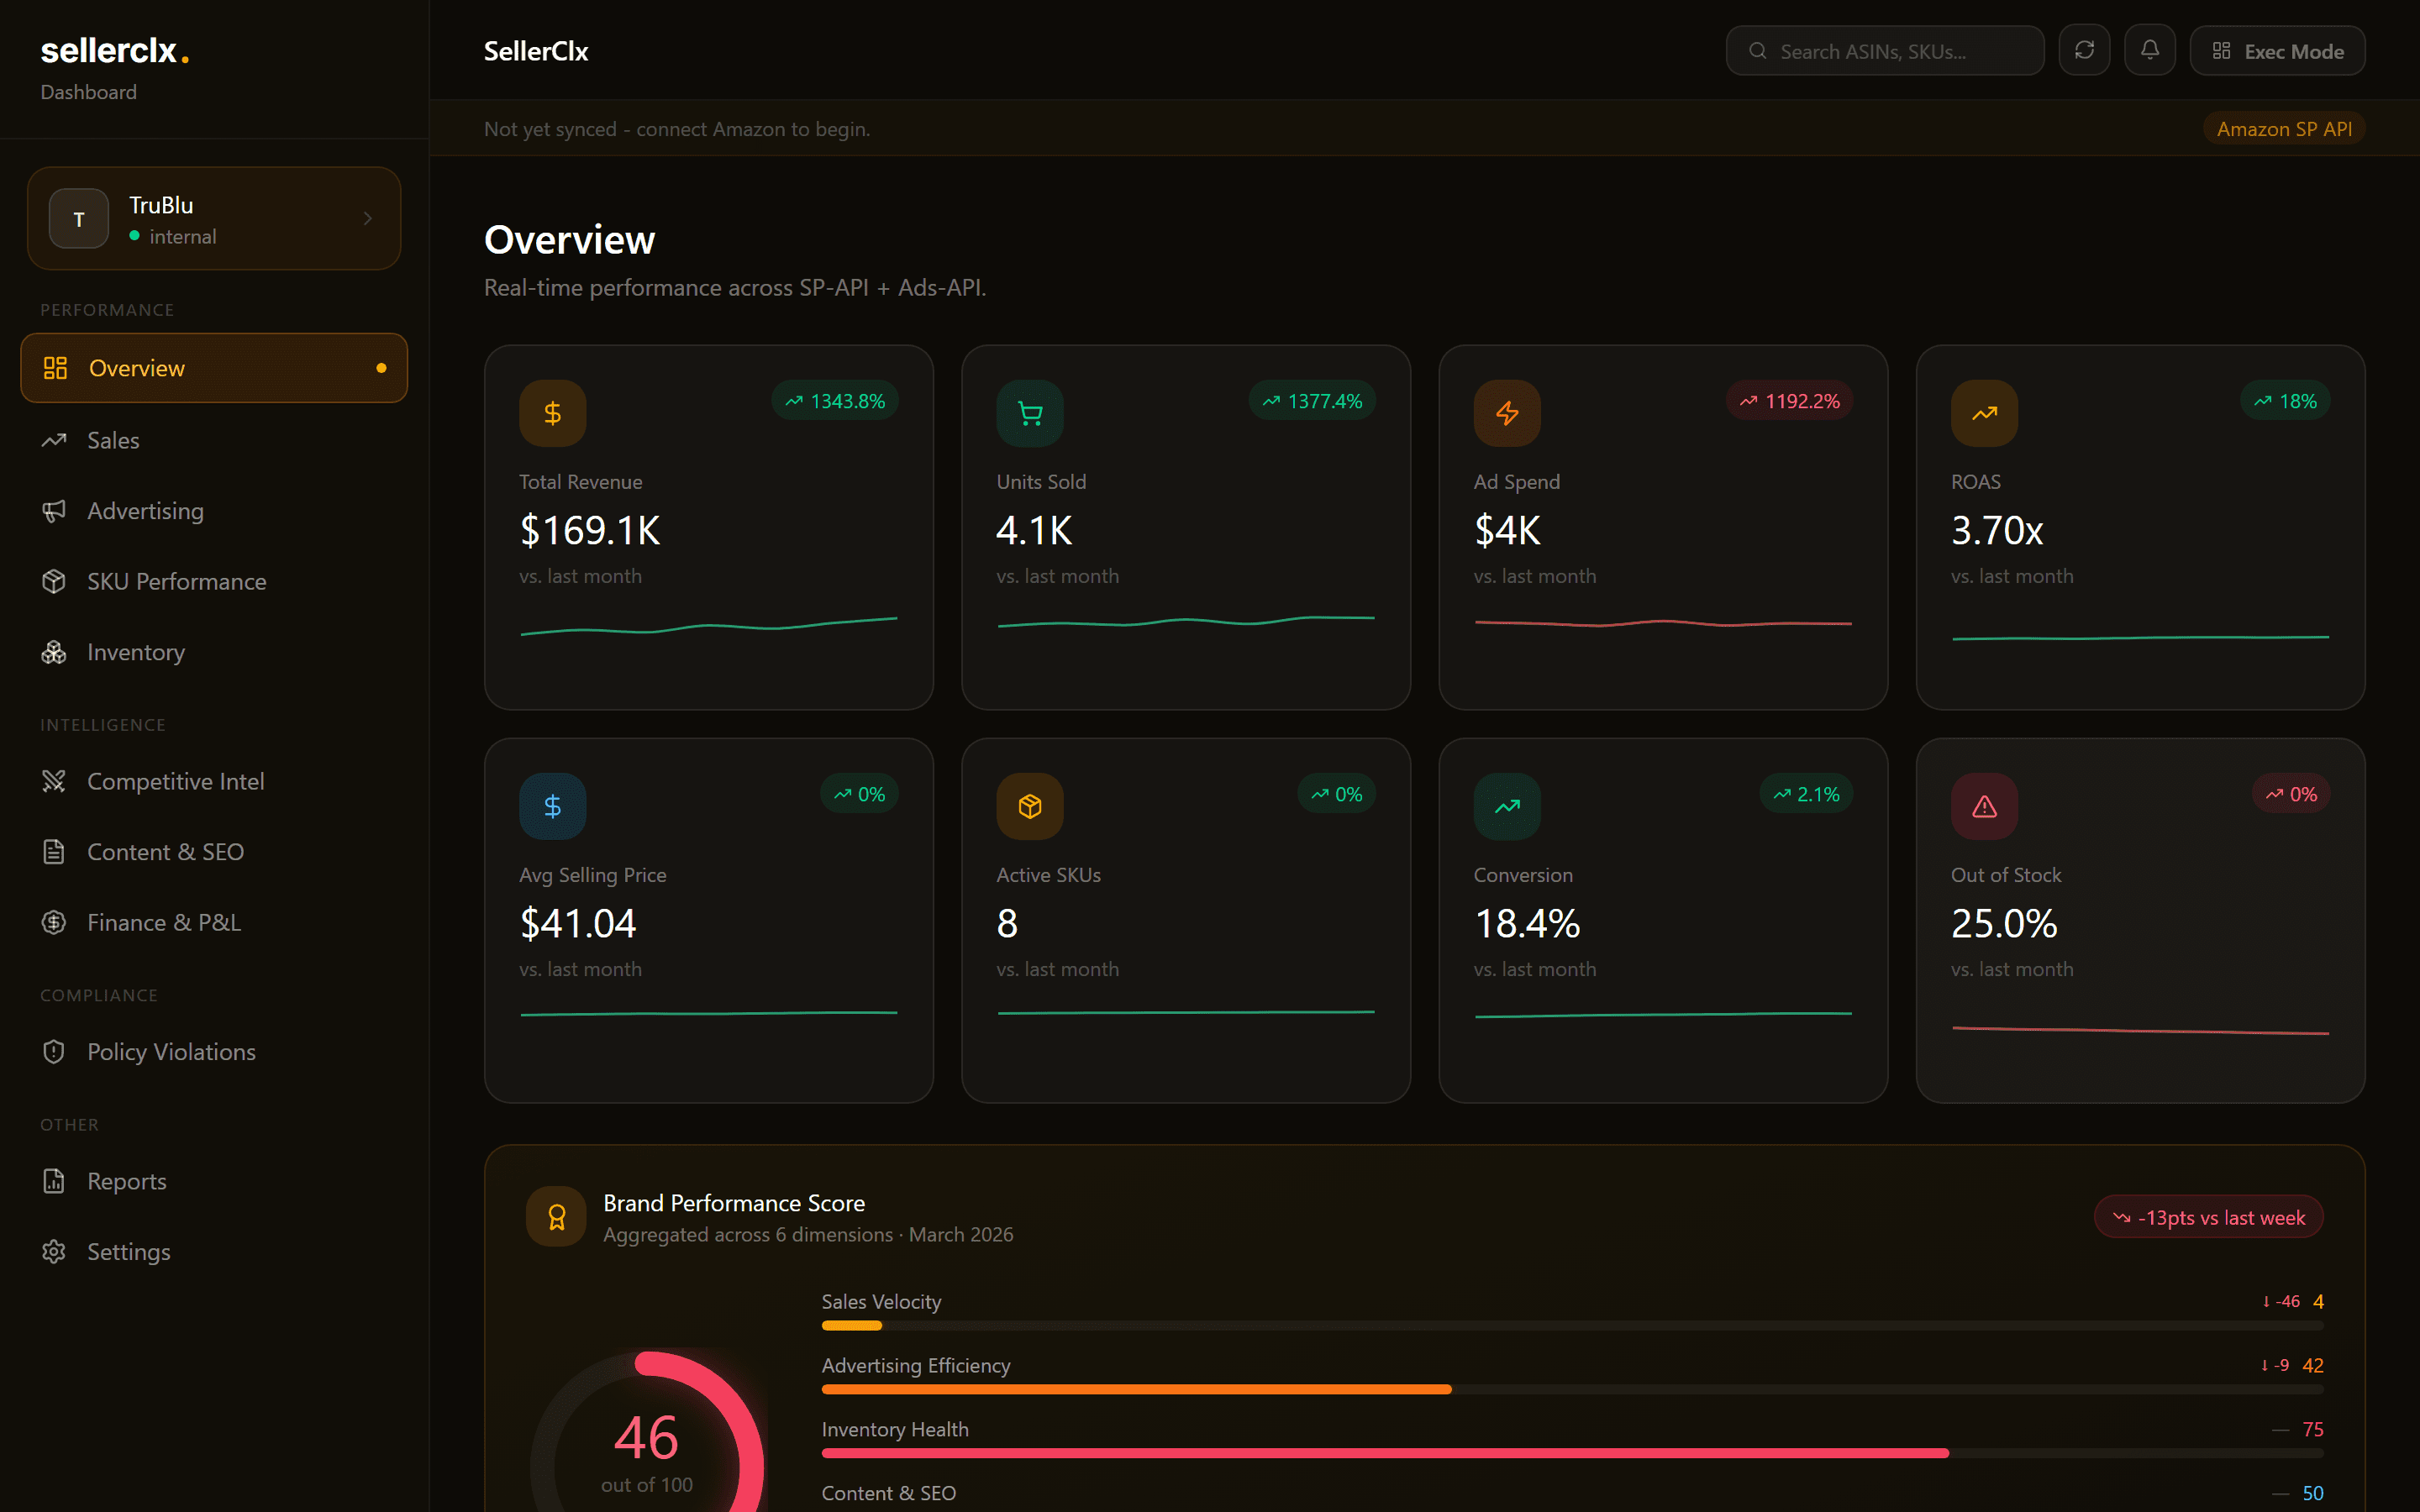
Task: Open Finance & P&L
Action: (x=214, y=922)
